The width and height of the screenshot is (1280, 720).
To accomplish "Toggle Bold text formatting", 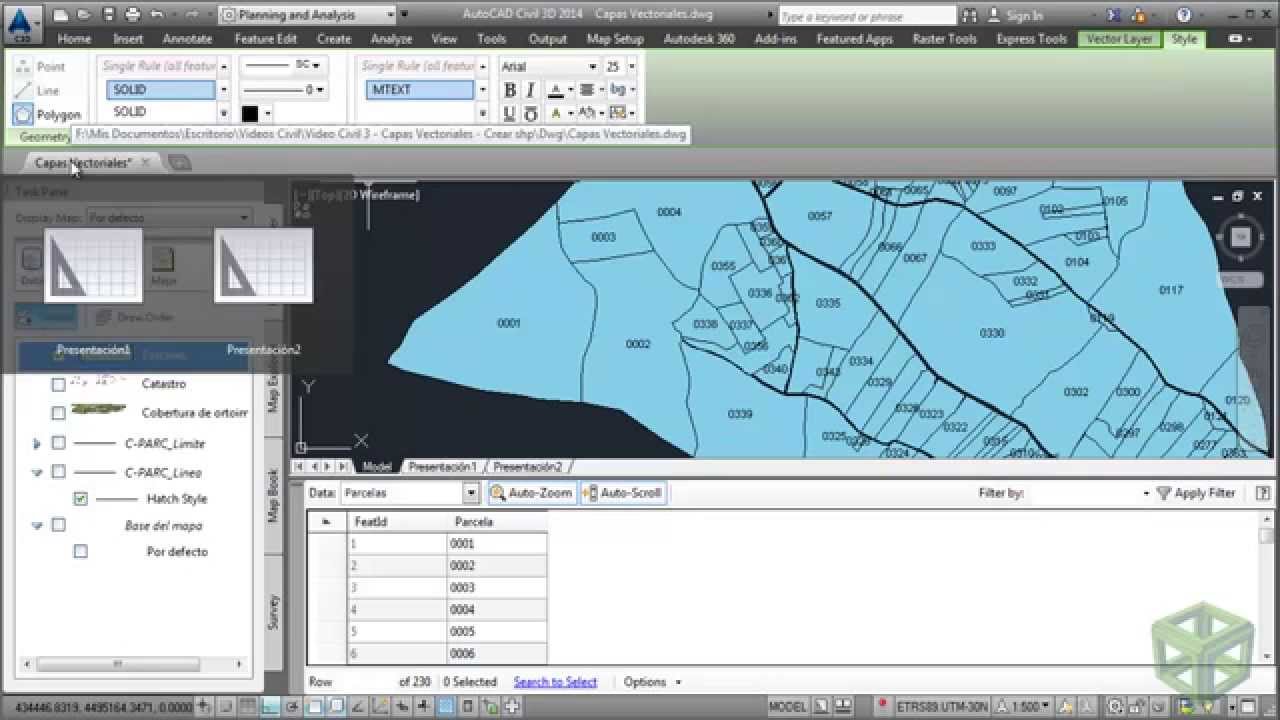I will tap(510, 90).
